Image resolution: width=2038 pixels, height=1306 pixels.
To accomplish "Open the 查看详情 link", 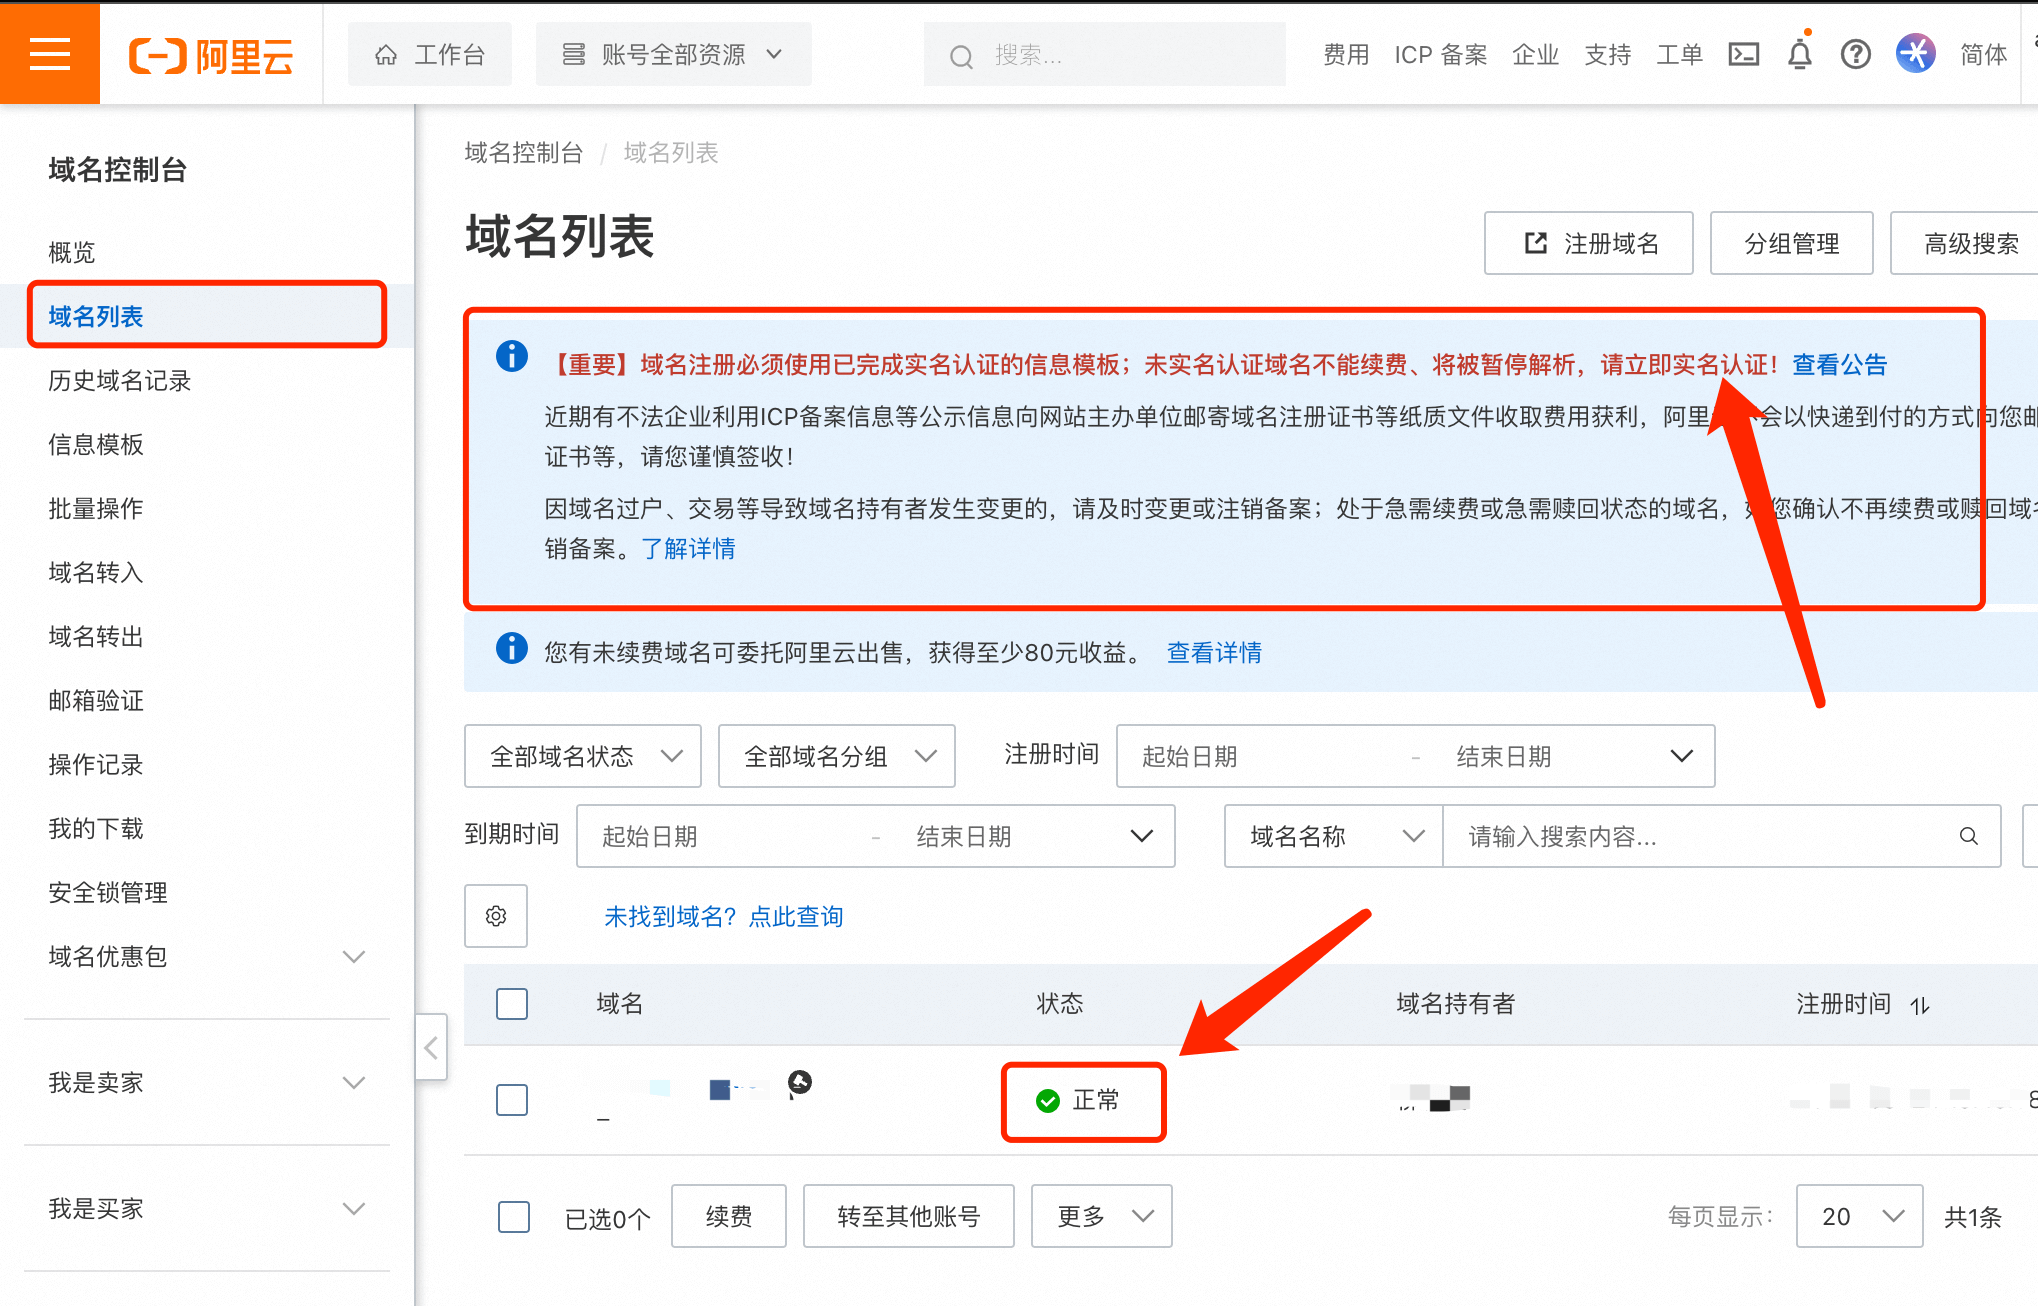I will tap(1214, 652).
